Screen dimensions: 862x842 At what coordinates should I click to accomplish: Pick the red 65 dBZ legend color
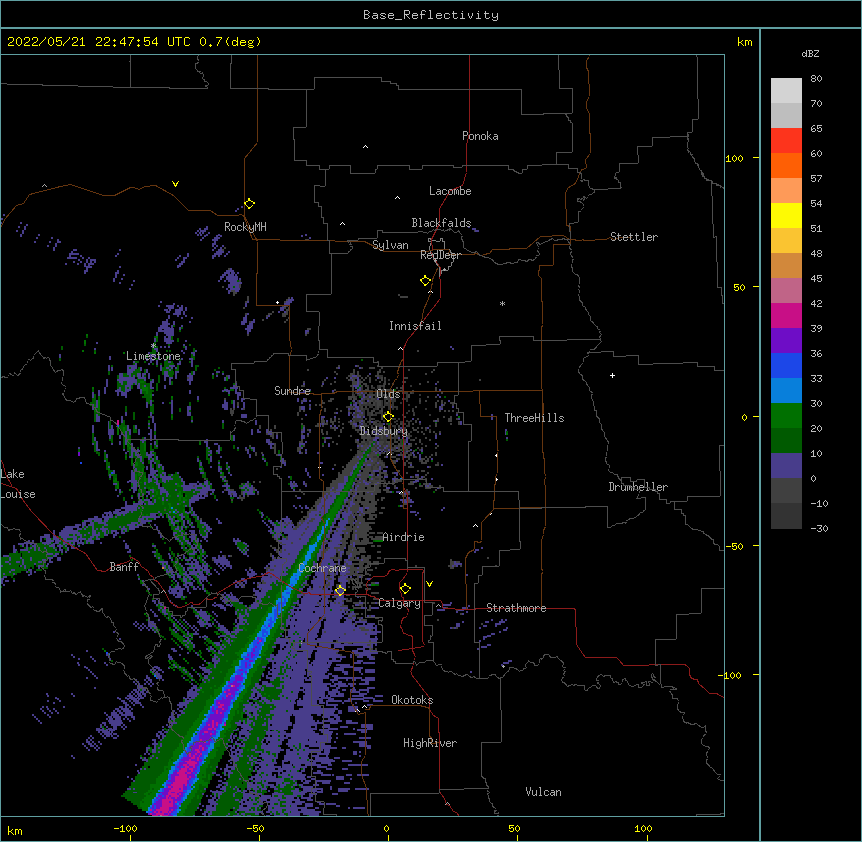(x=786, y=140)
